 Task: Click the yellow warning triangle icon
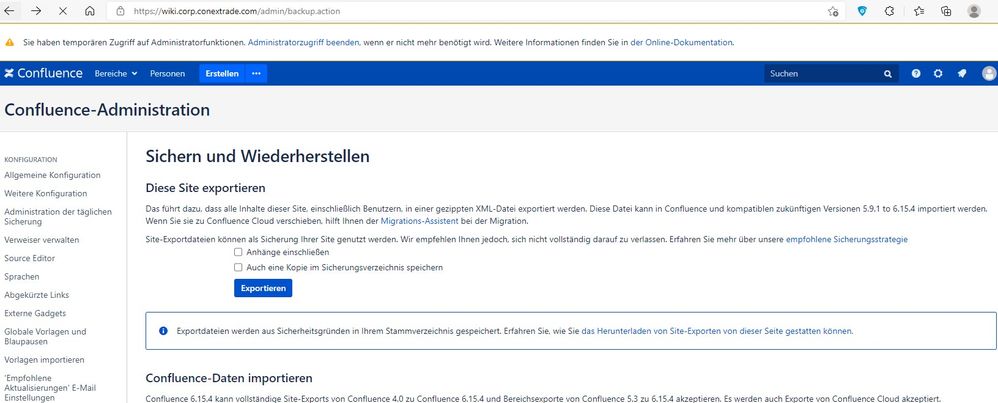tap(10, 43)
